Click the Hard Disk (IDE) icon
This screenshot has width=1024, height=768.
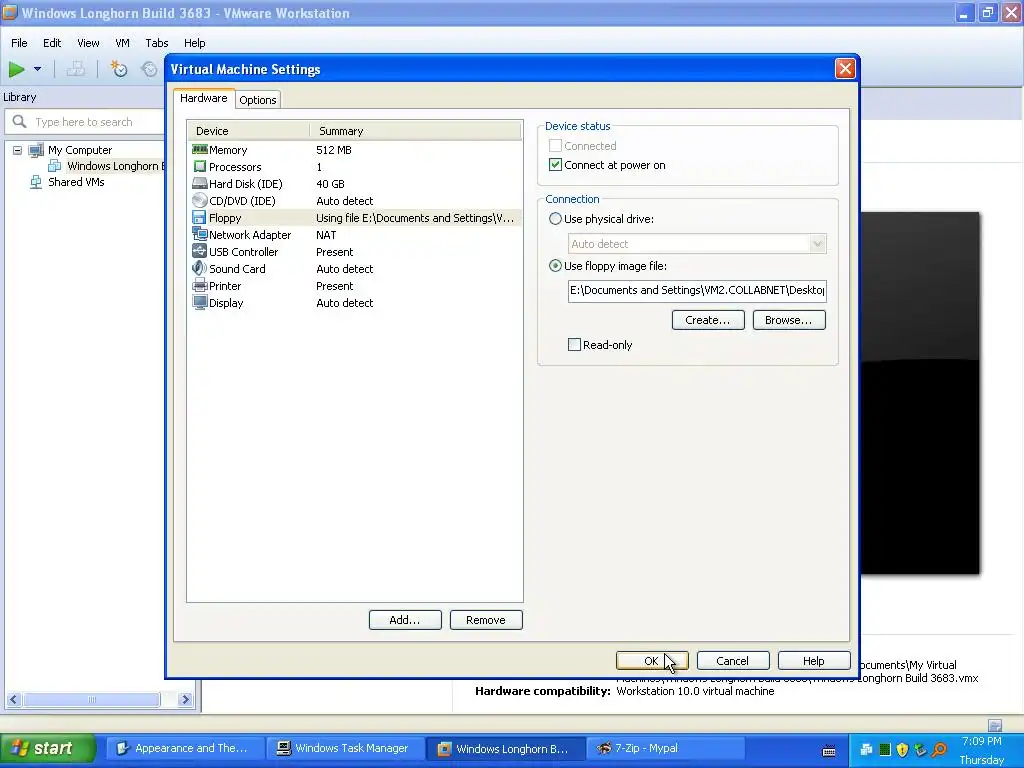200,184
